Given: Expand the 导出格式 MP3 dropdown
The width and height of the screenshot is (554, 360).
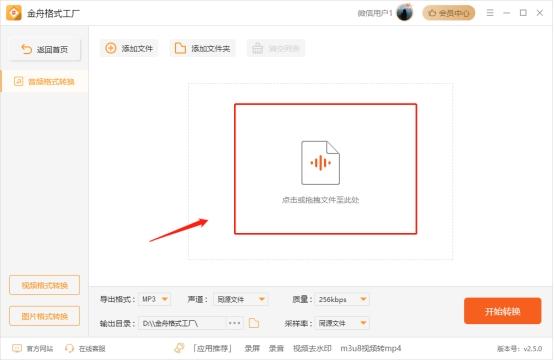Looking at the screenshot, I should [154, 299].
